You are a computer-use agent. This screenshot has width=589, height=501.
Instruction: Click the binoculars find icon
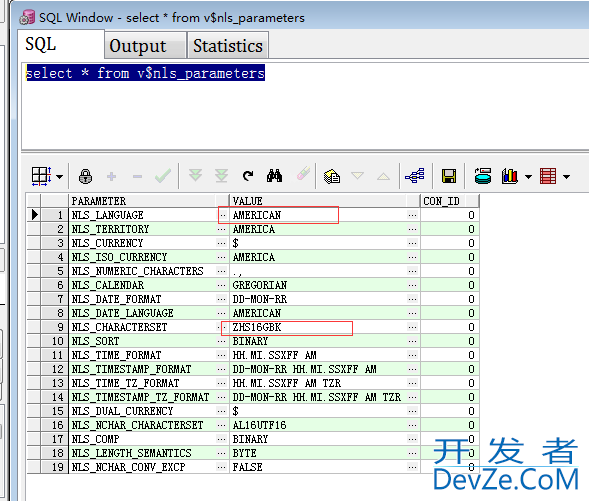(274, 176)
